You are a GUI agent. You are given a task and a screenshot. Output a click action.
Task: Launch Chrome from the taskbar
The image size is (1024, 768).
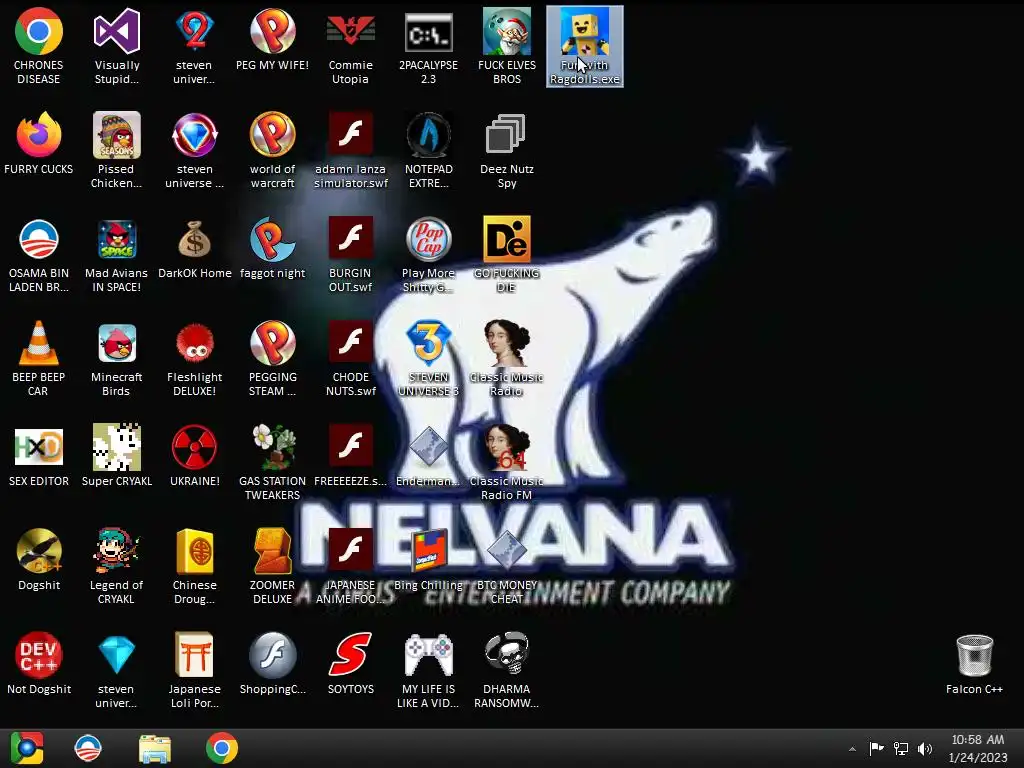pyautogui.click(x=222, y=748)
